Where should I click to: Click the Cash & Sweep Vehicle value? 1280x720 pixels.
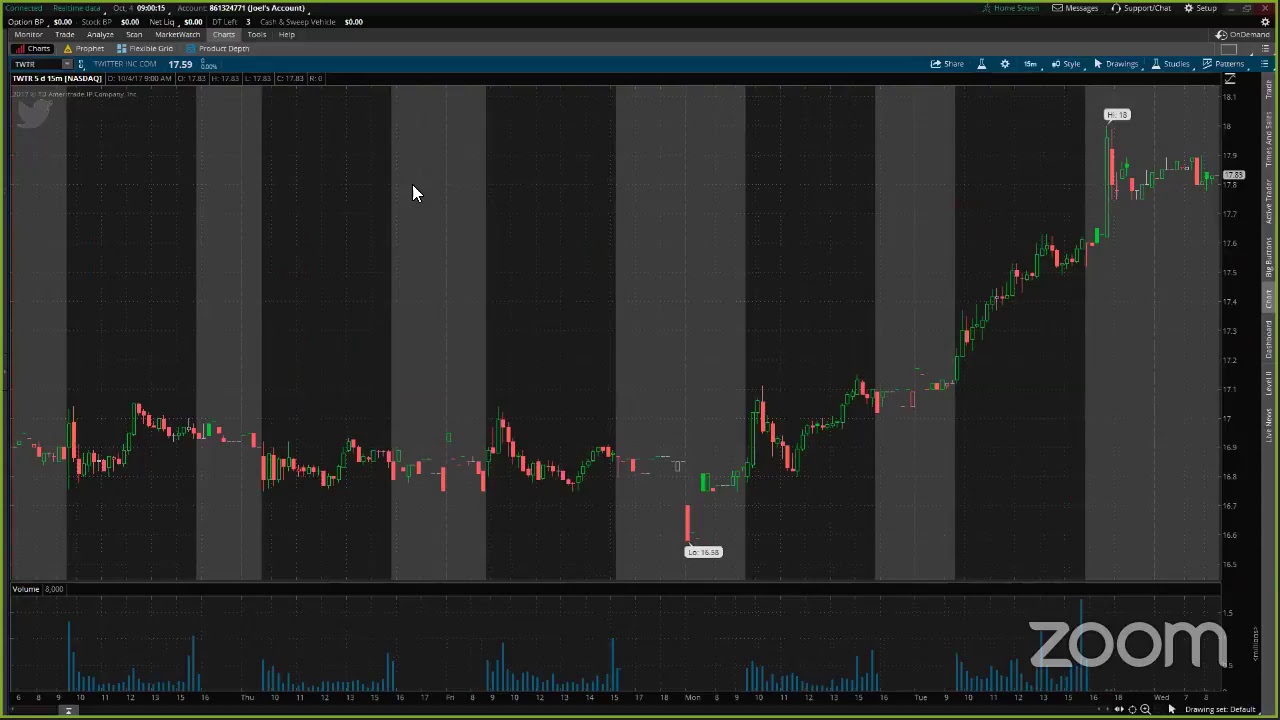(353, 21)
